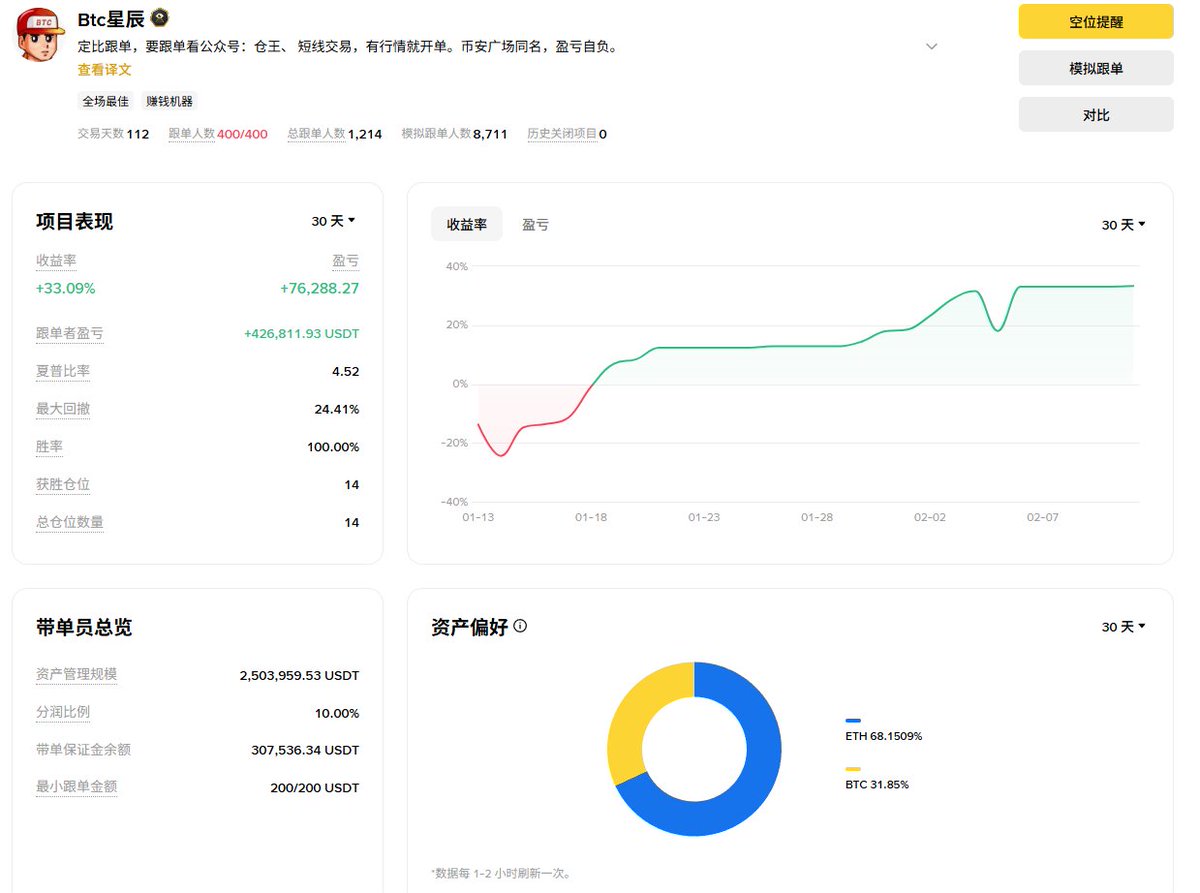Click the 带单保证金余额 label
The image size is (1200, 893).
click(x=84, y=749)
